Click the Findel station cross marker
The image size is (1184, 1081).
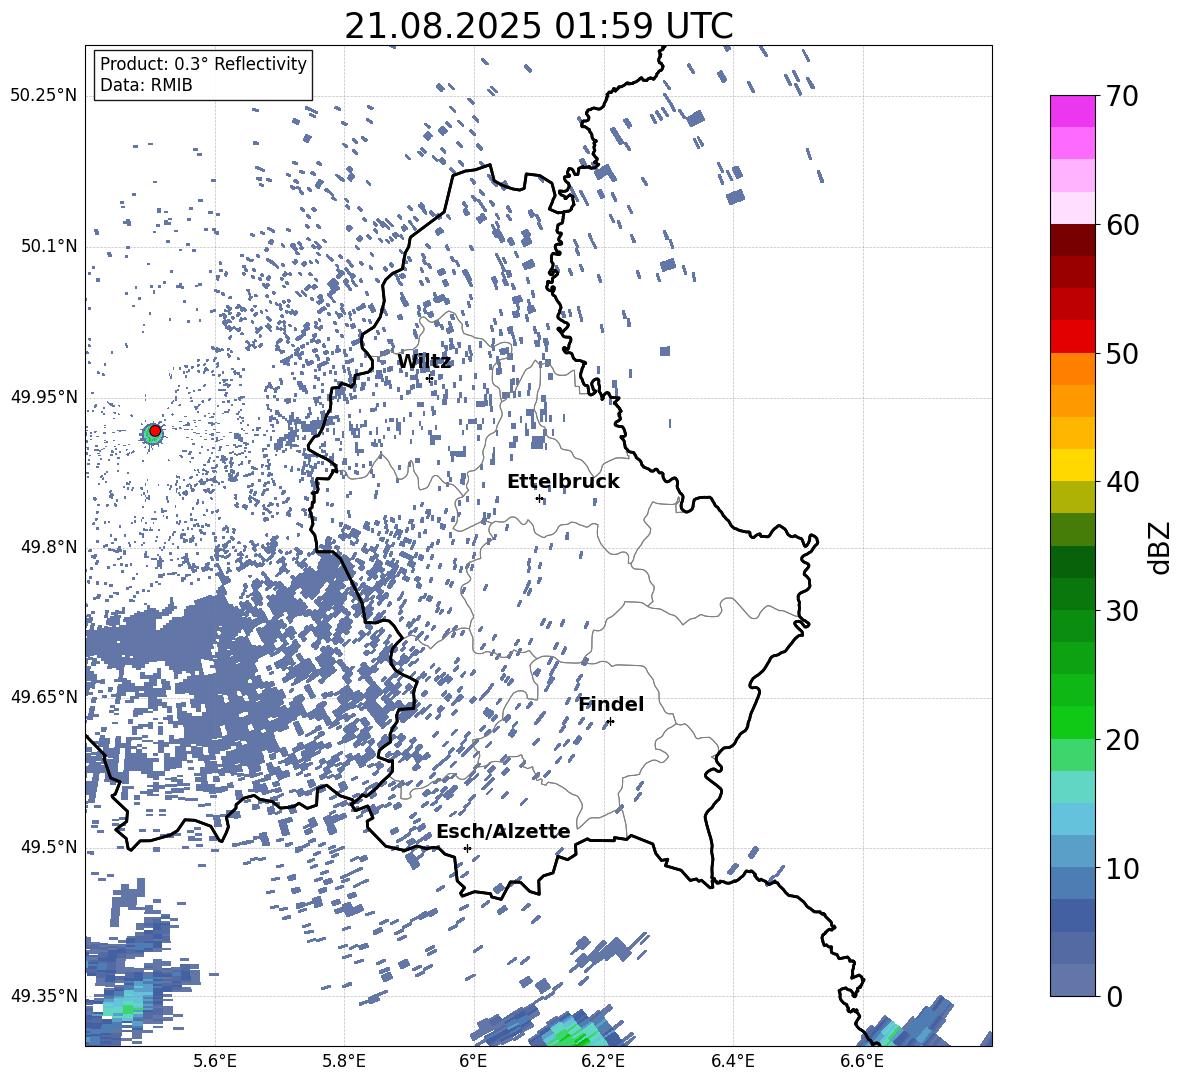point(610,722)
